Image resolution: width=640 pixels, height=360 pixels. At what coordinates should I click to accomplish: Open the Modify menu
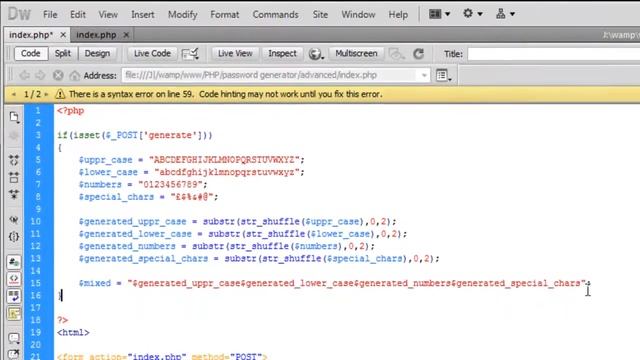click(x=182, y=15)
